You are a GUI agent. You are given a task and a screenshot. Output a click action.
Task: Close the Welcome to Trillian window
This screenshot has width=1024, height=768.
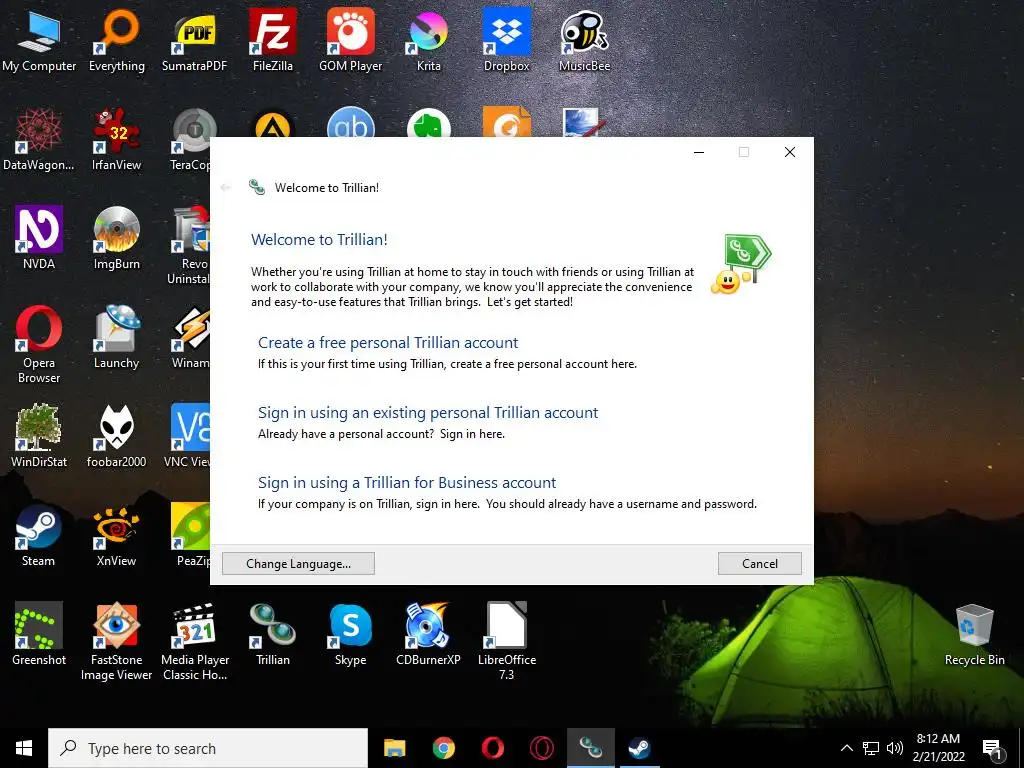click(790, 152)
